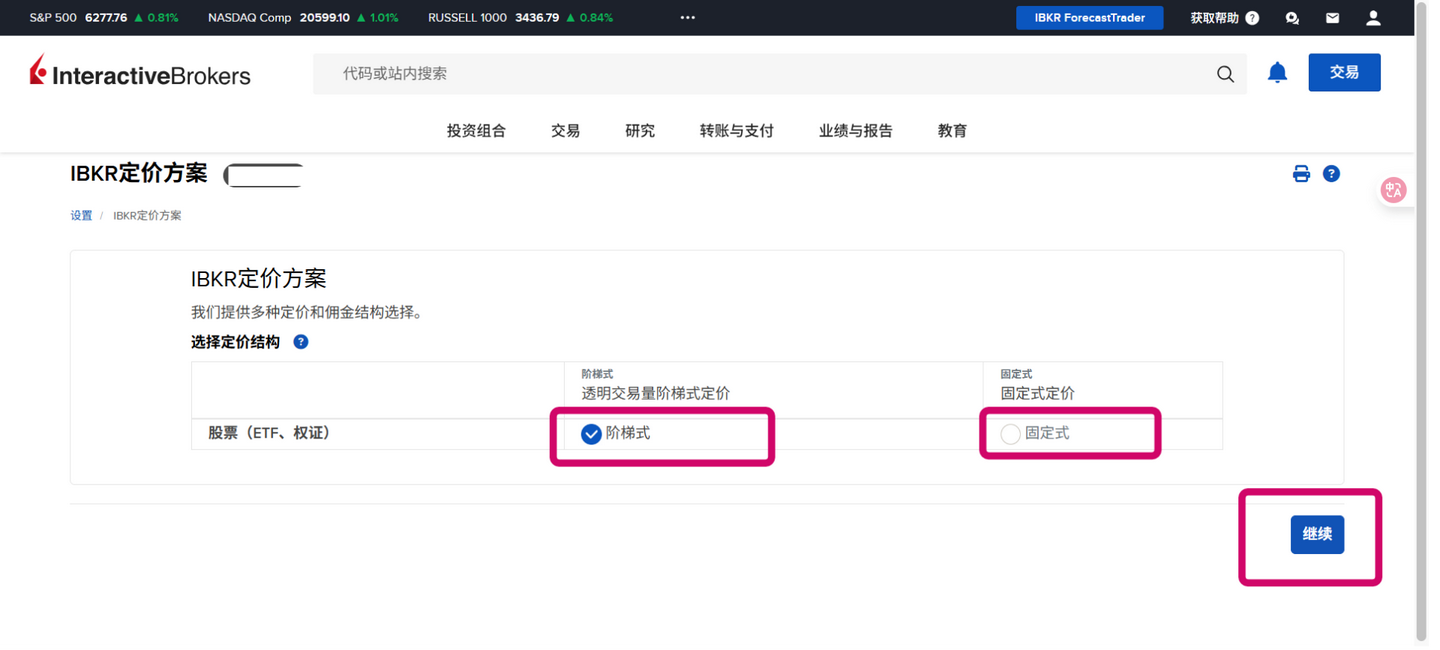The height and width of the screenshot is (650, 1440).
Task: Expand more market indices via ellipsis
Action: (x=687, y=17)
